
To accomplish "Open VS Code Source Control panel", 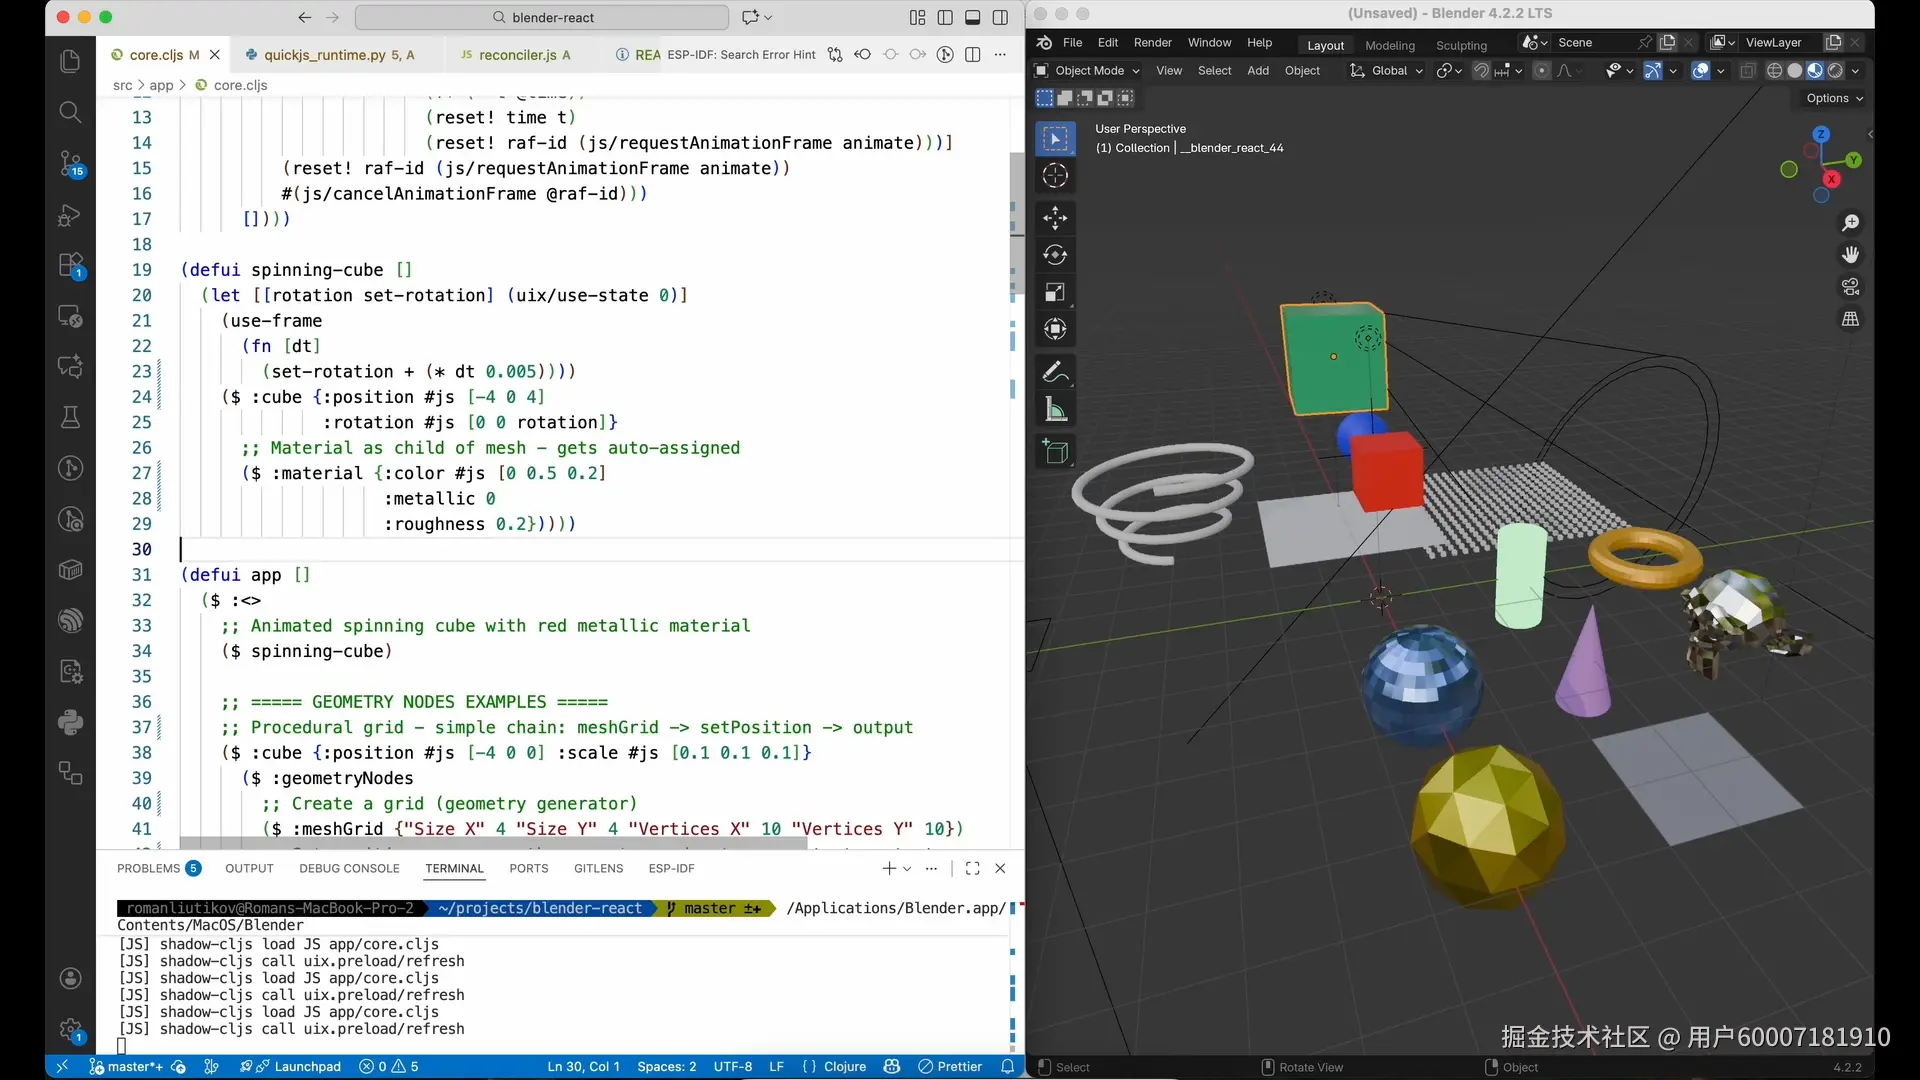I will tap(70, 163).
